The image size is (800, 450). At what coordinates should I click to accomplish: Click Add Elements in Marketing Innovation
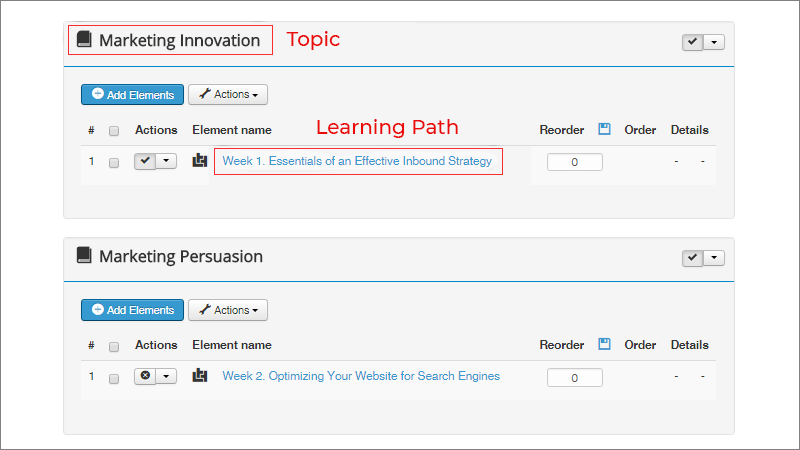133,94
